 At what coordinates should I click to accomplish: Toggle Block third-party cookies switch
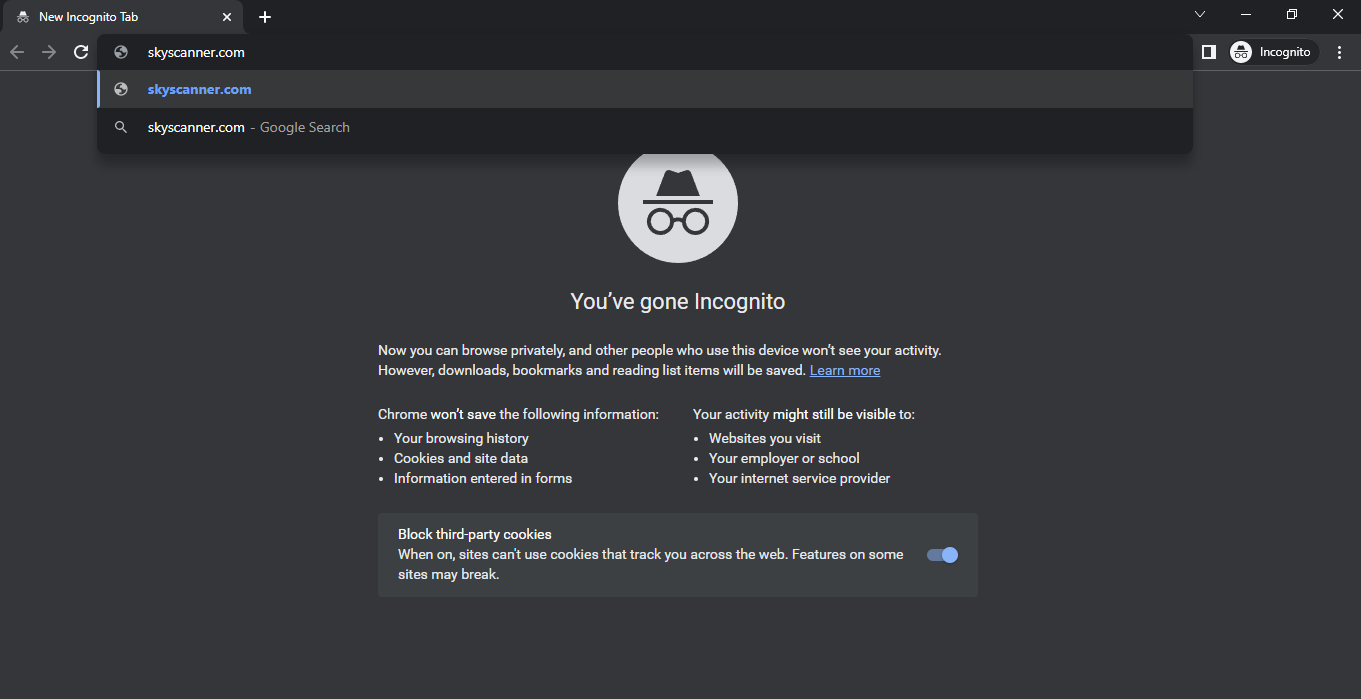pos(942,555)
